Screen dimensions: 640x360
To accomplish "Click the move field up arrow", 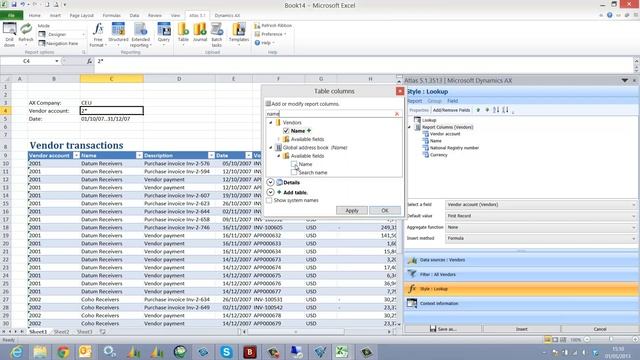I will (478, 110).
